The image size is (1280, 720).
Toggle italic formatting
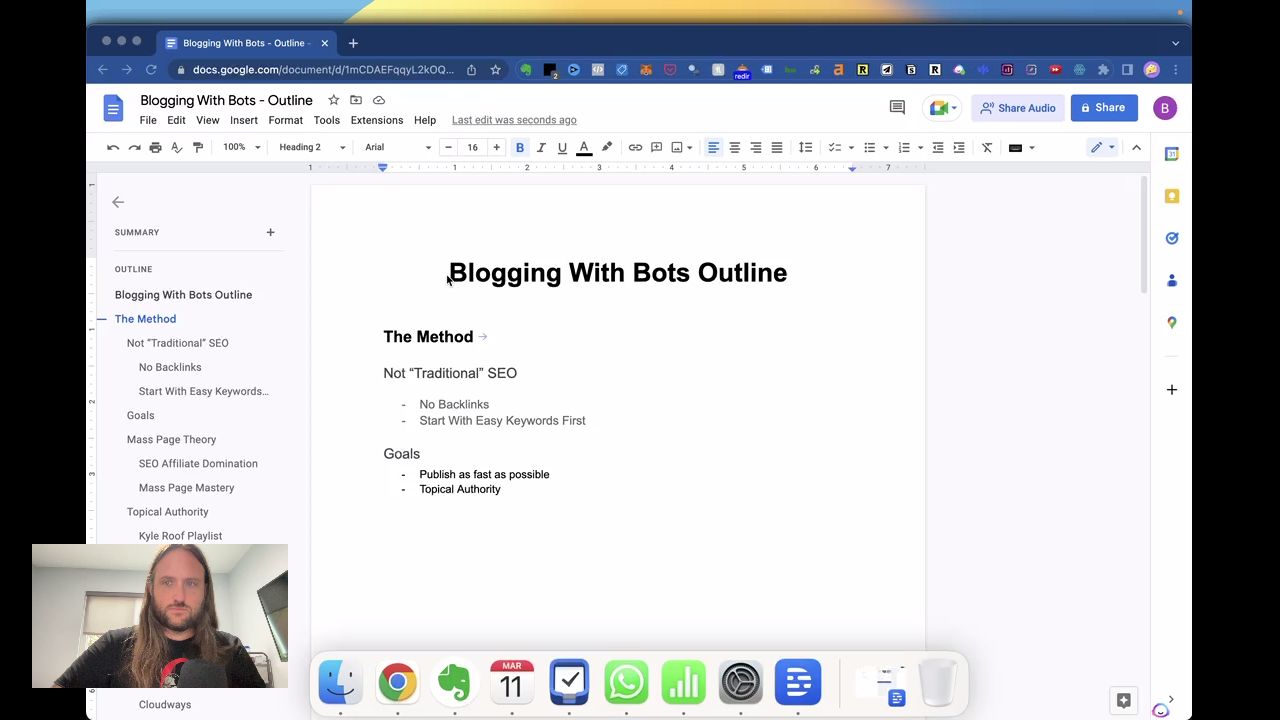click(x=541, y=148)
